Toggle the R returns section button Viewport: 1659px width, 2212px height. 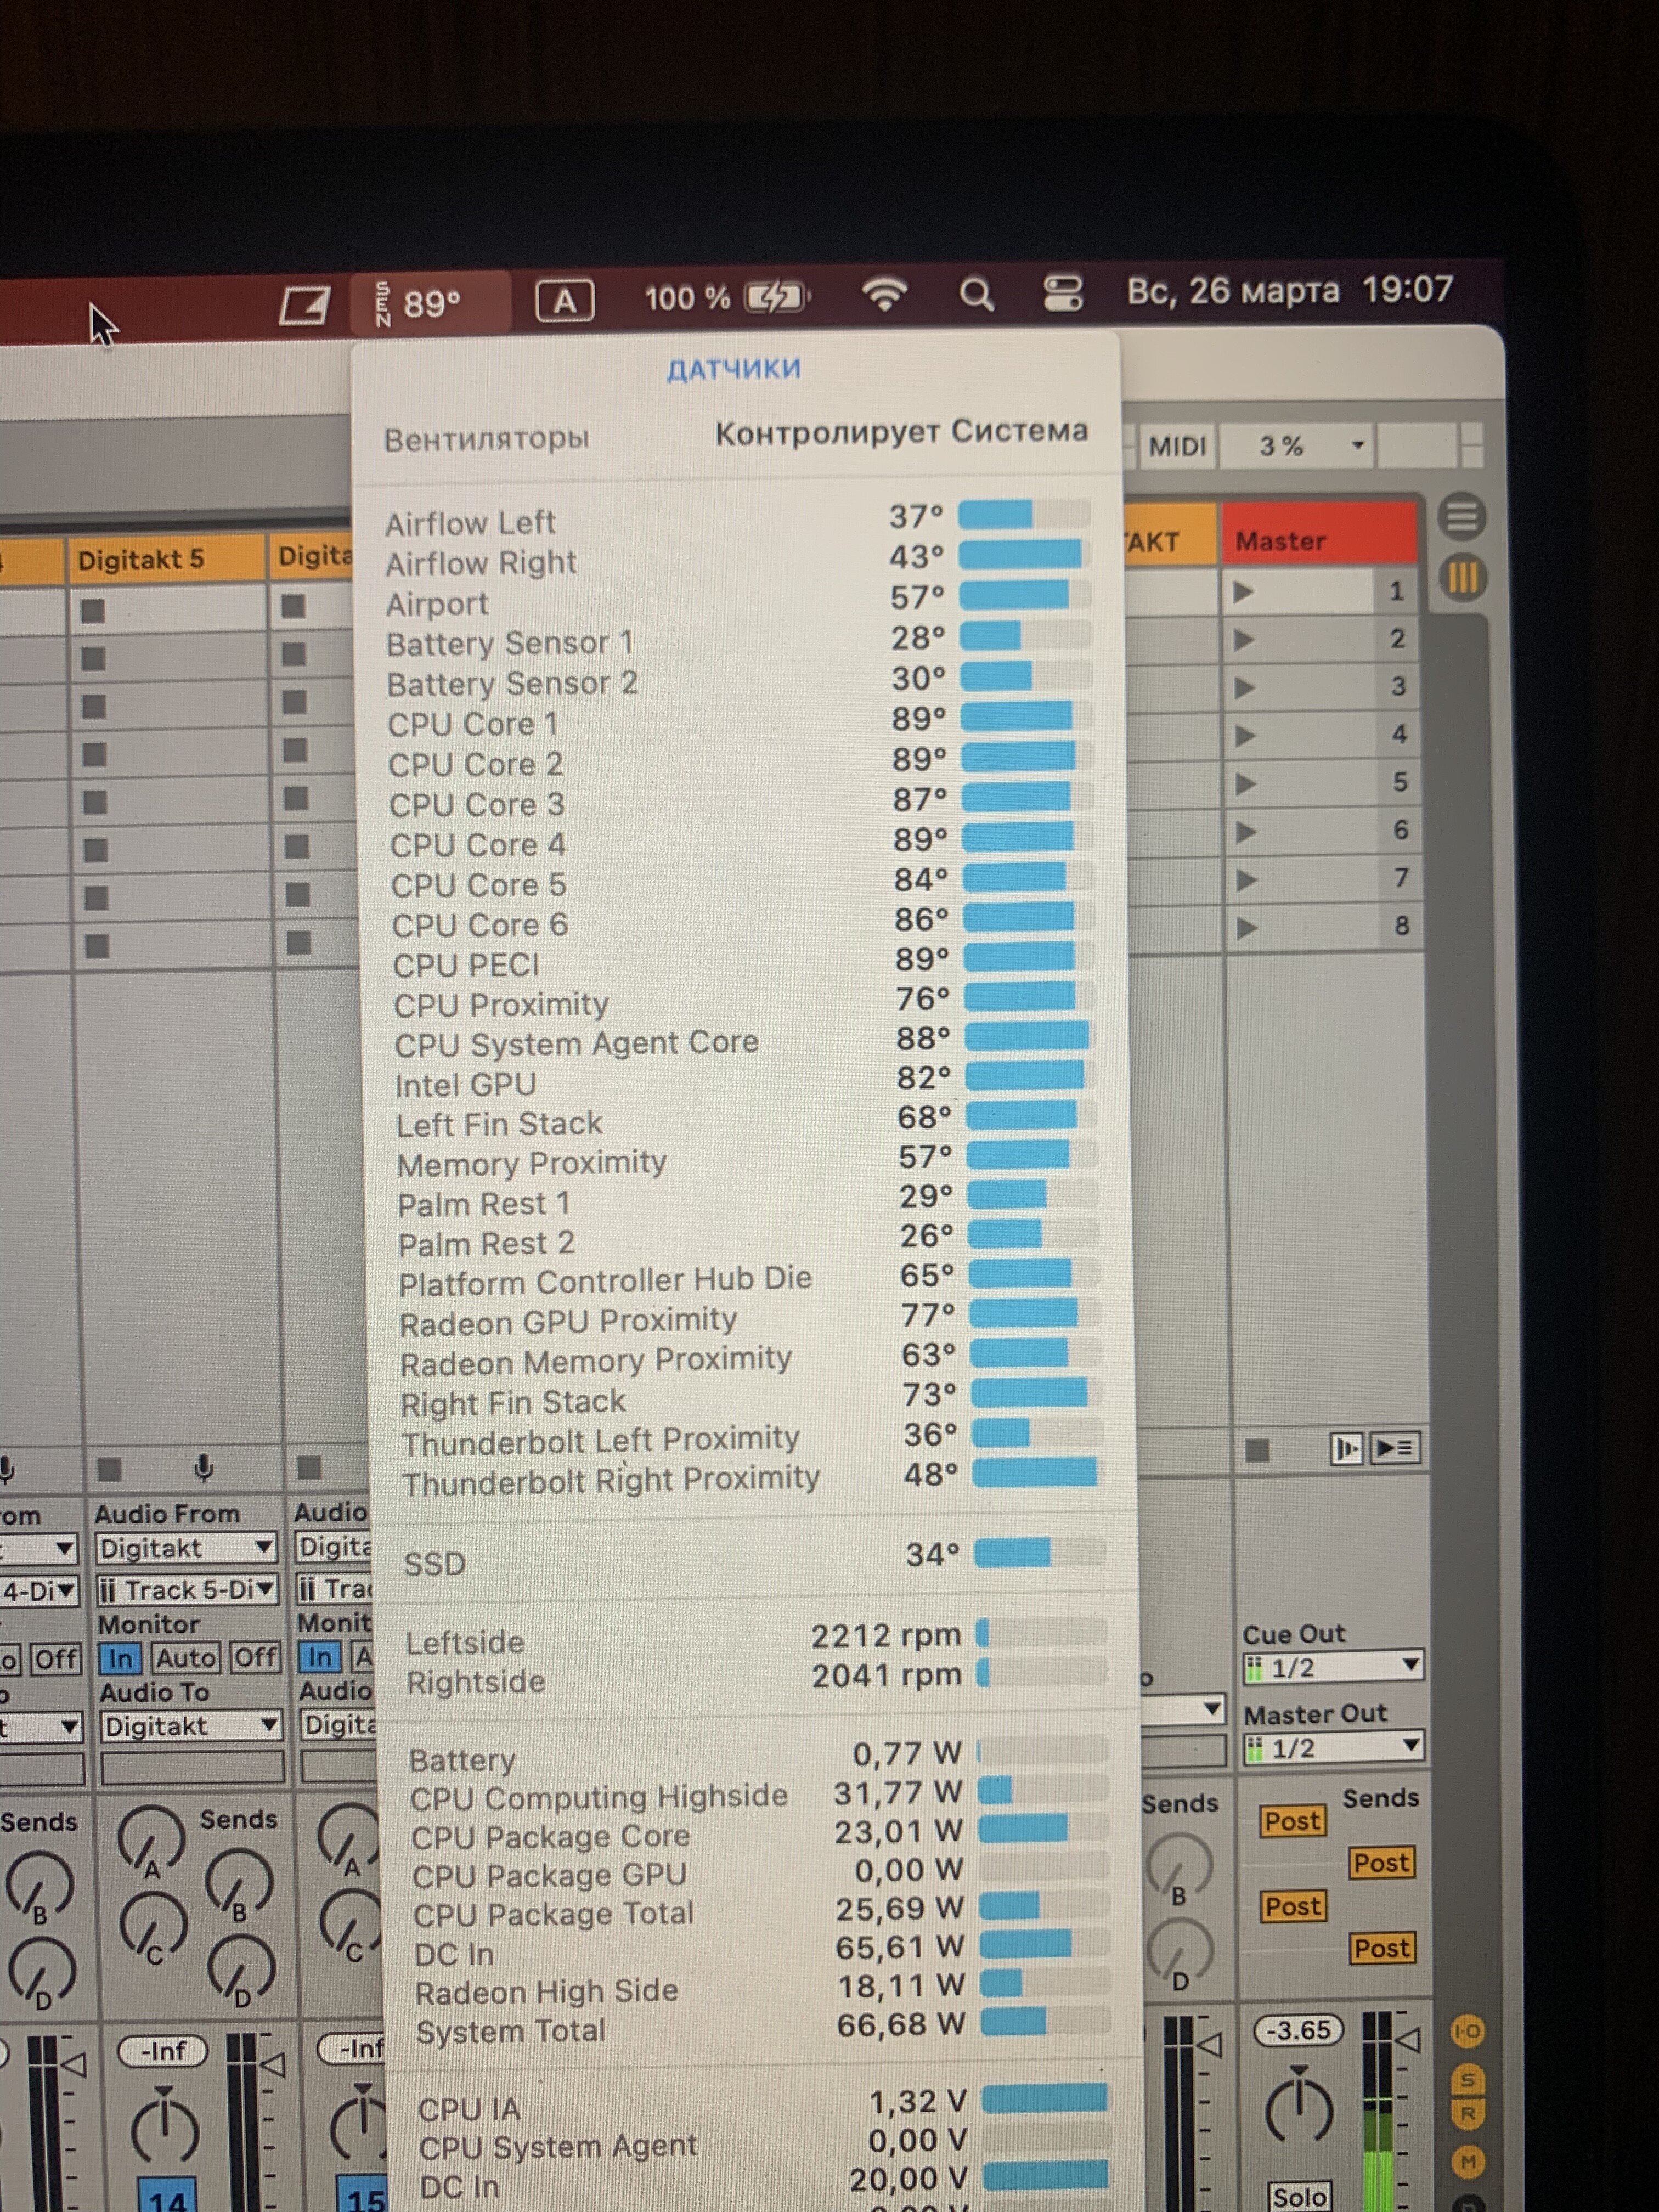point(1468,2114)
